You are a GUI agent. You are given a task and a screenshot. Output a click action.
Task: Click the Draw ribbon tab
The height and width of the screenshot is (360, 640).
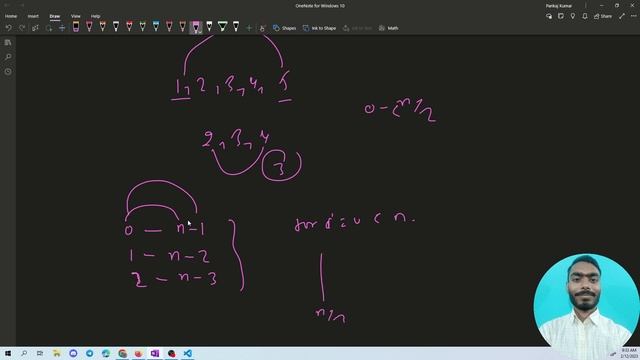click(55, 16)
